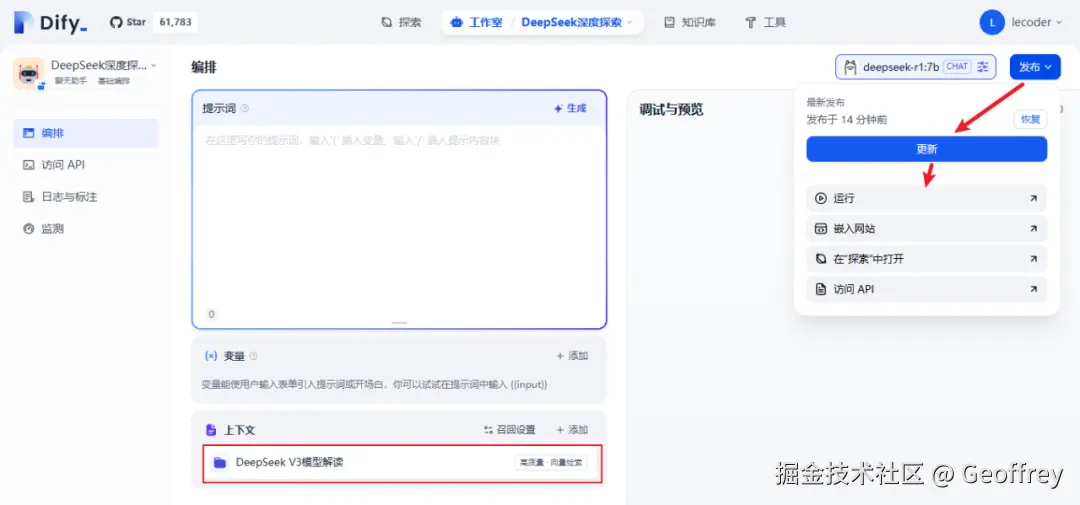The width and height of the screenshot is (1080, 505).
Task: Click the folder icon of DeepSeek V3模型解读
Action: (x=220, y=463)
